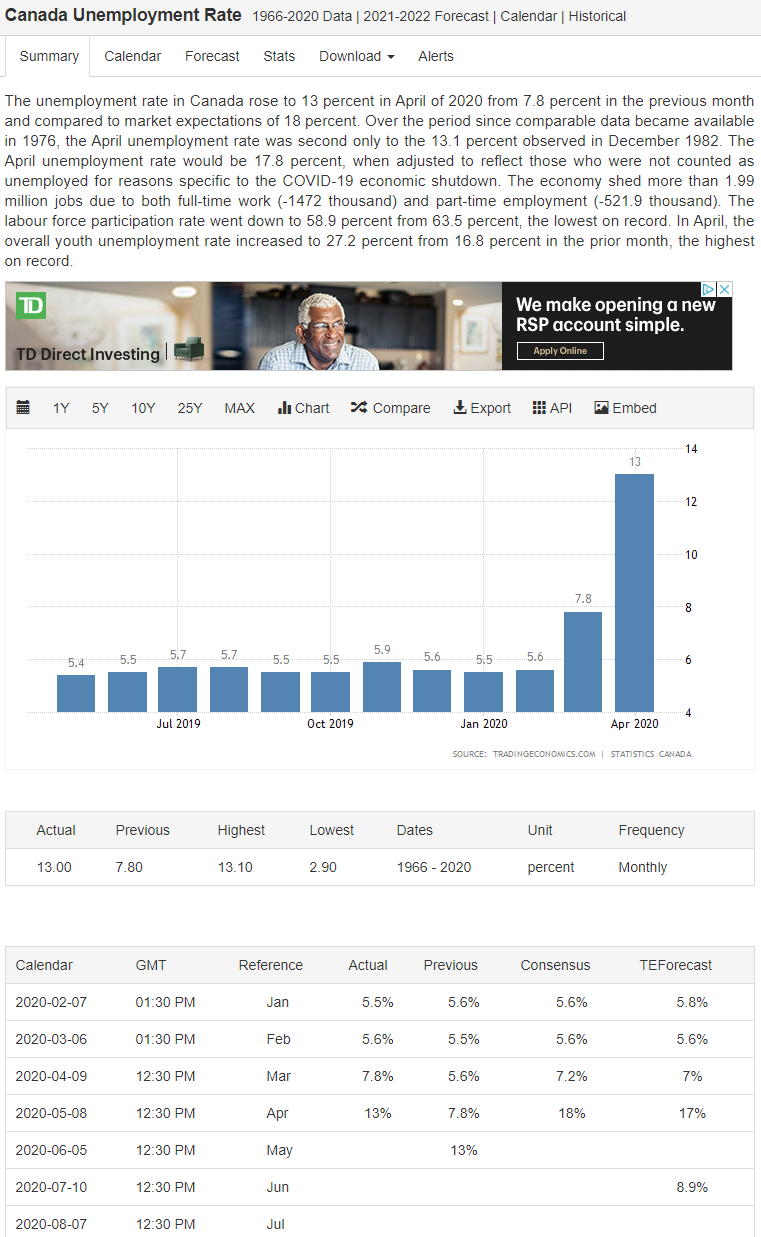Viewport: 761px width, 1237px height.
Task: Click the Jan 2020 axis label
Action: (x=484, y=723)
